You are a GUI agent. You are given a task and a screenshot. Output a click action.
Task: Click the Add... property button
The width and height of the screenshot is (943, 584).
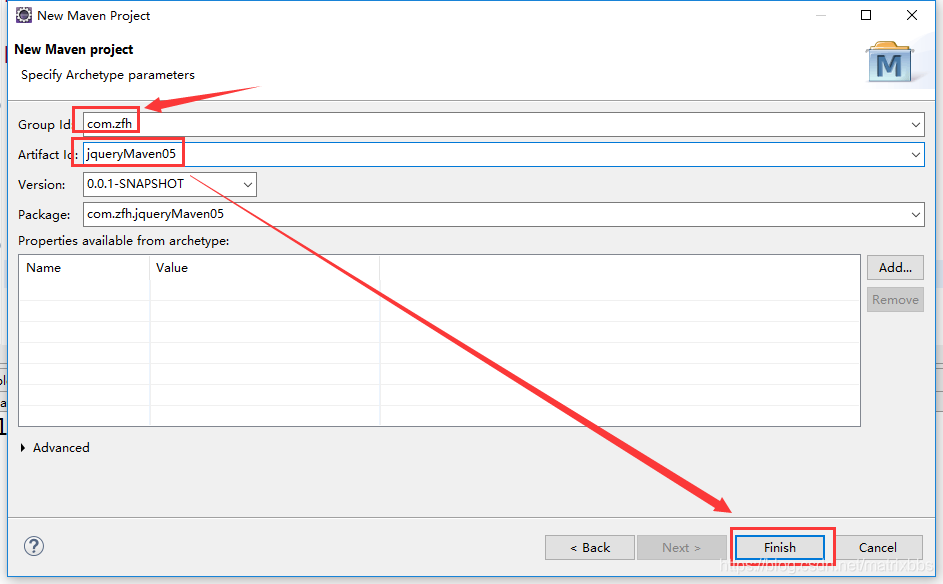[x=895, y=268]
